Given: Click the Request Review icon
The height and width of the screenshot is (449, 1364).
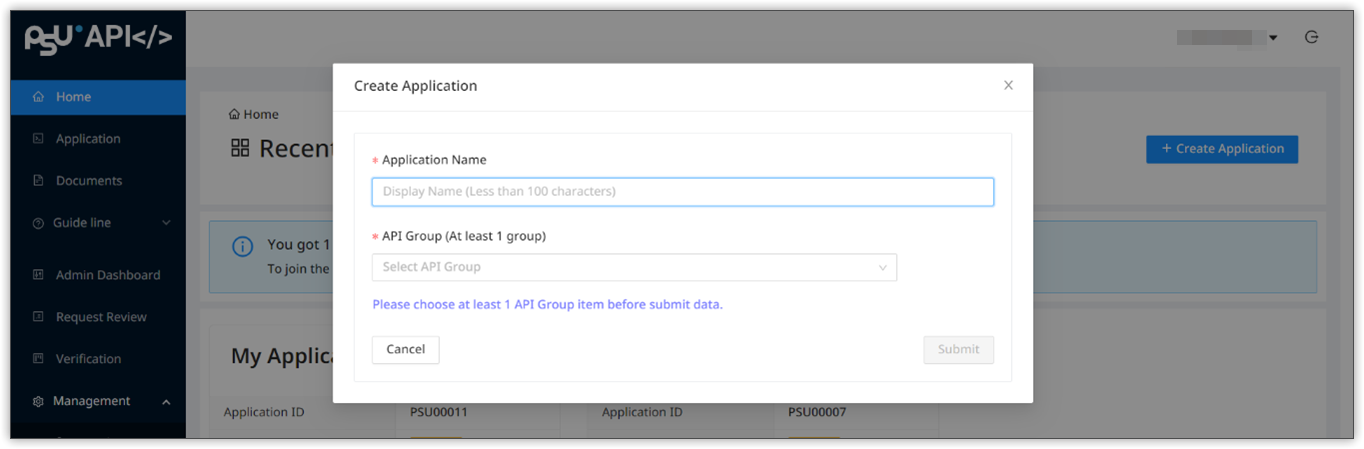Looking at the screenshot, I should (x=38, y=317).
